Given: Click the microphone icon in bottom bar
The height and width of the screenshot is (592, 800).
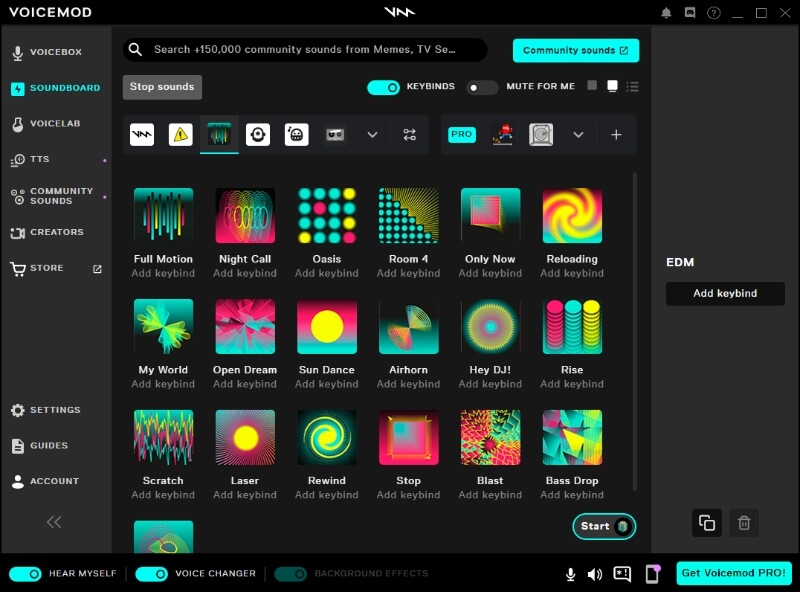Looking at the screenshot, I should [x=570, y=574].
